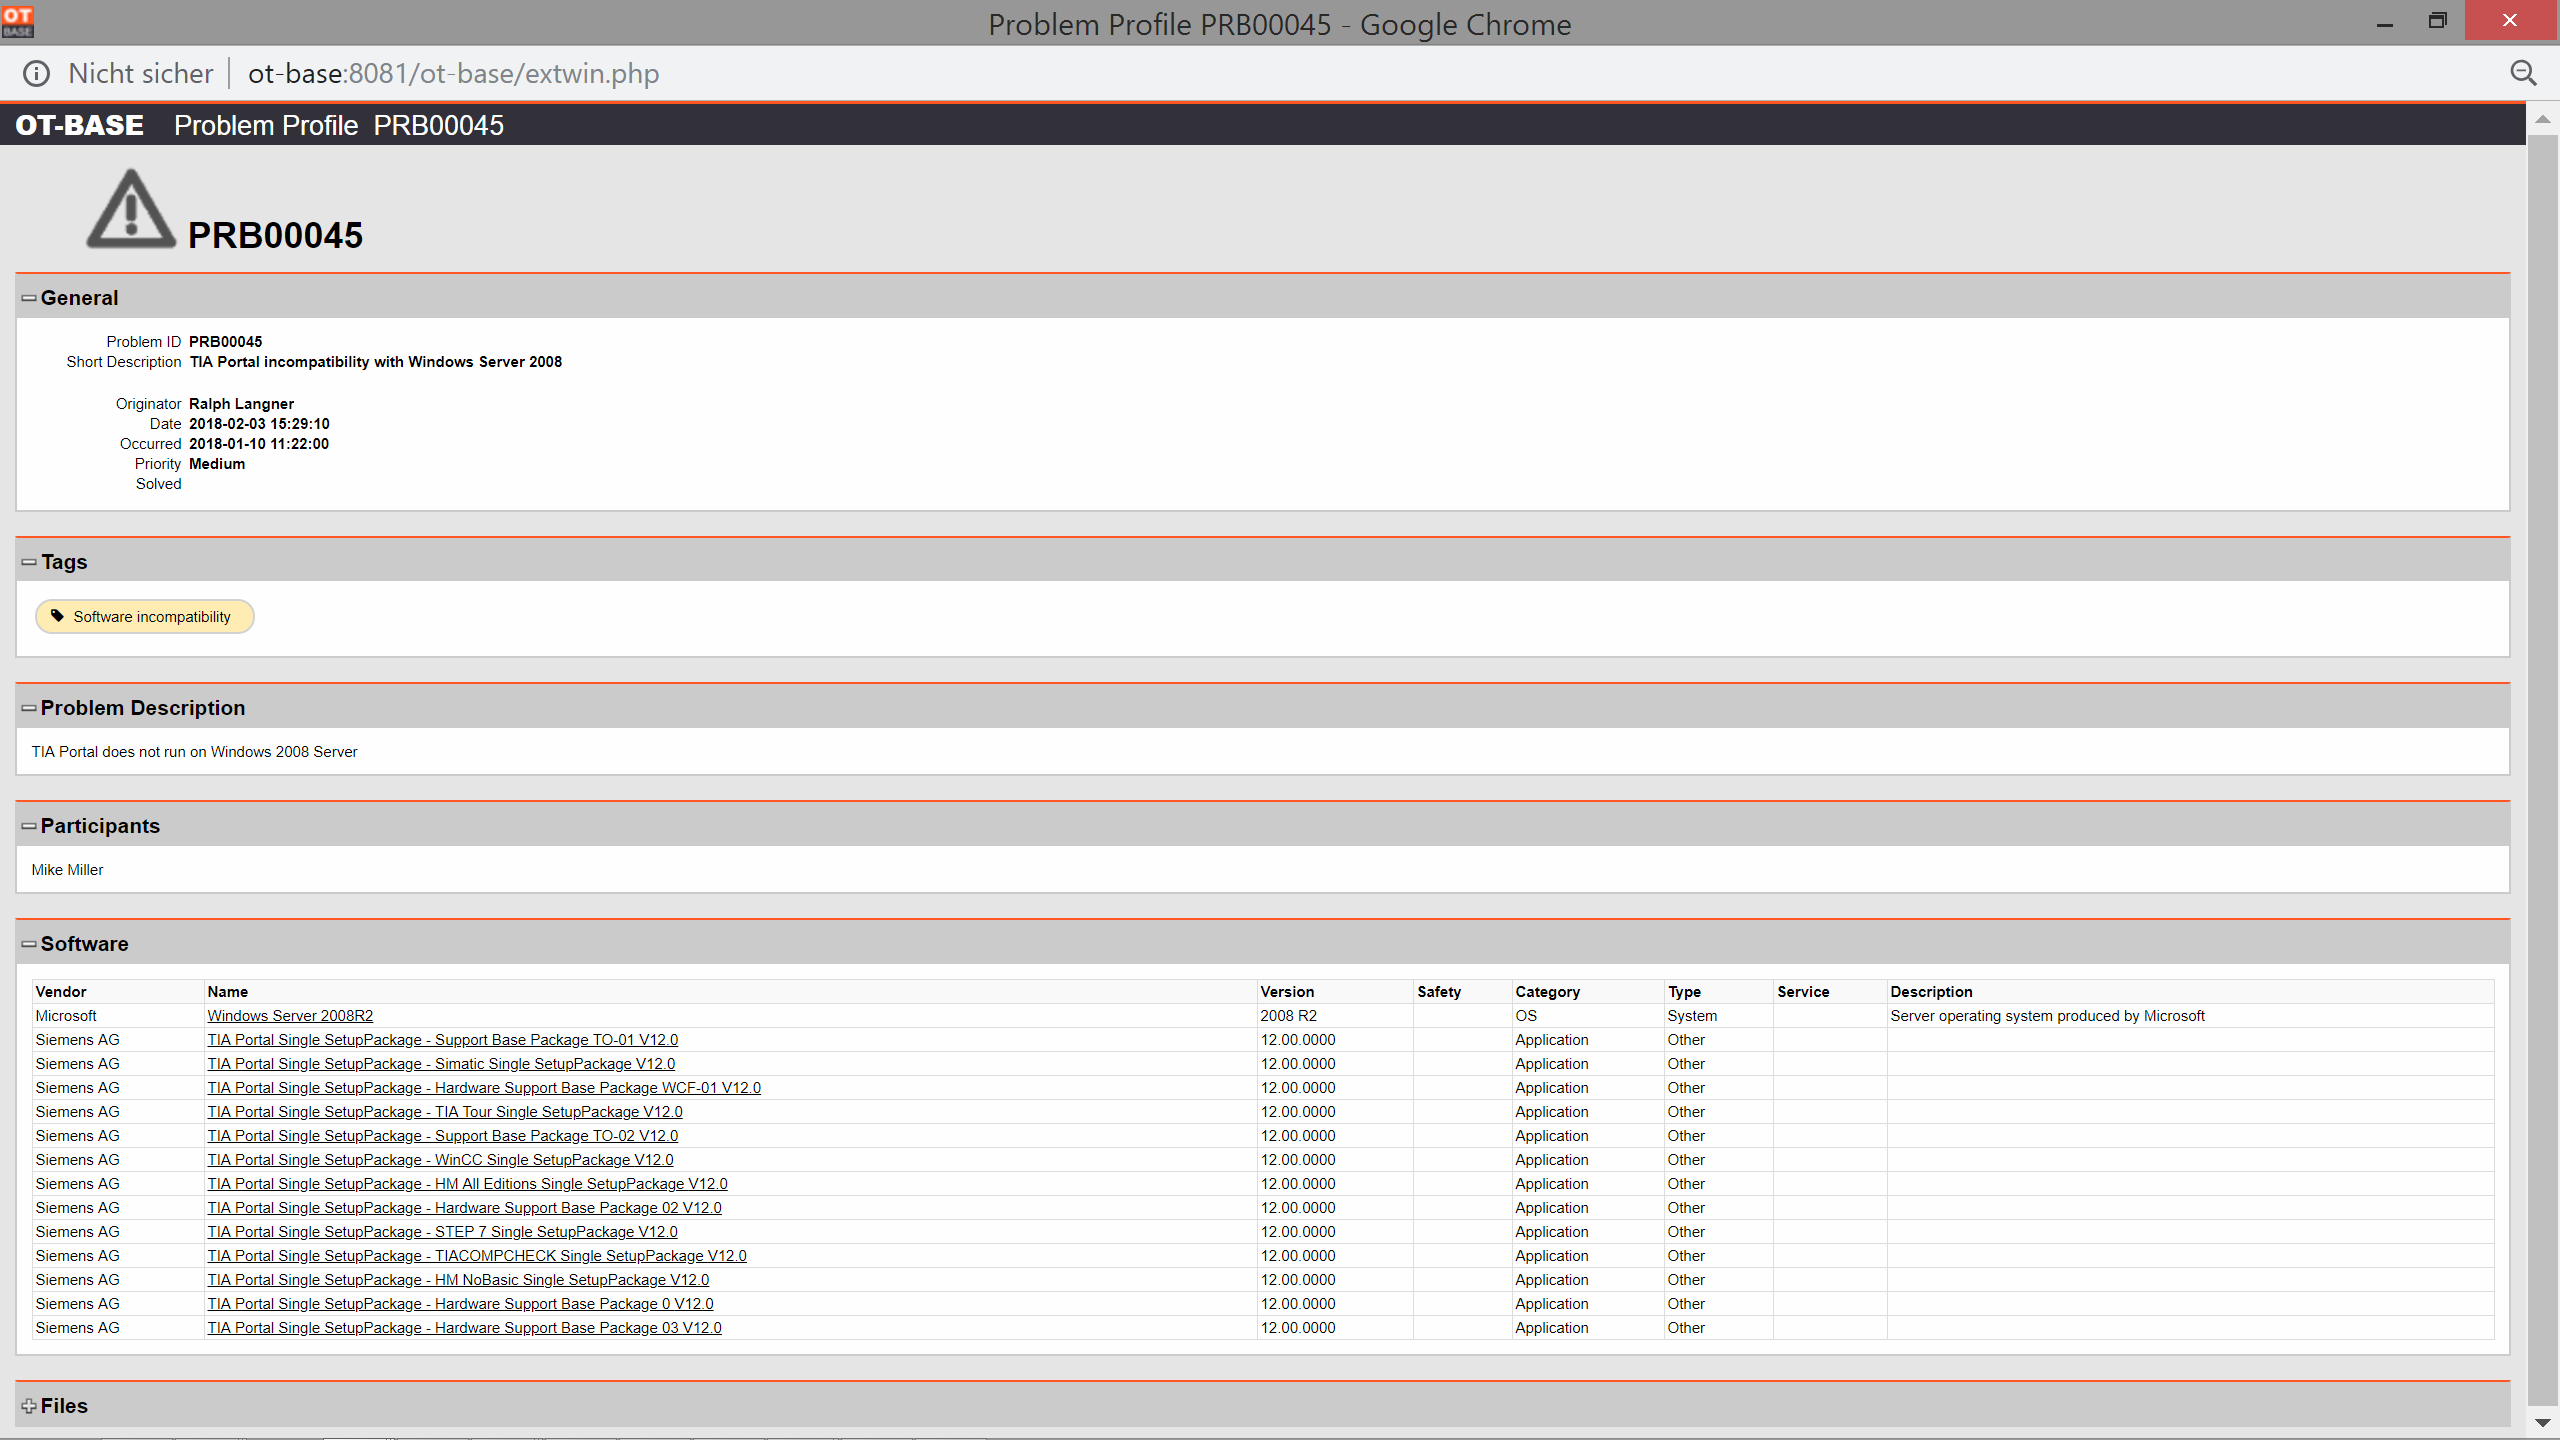Click the address bar URL field
The width and height of the screenshot is (2560, 1440).
point(453,73)
